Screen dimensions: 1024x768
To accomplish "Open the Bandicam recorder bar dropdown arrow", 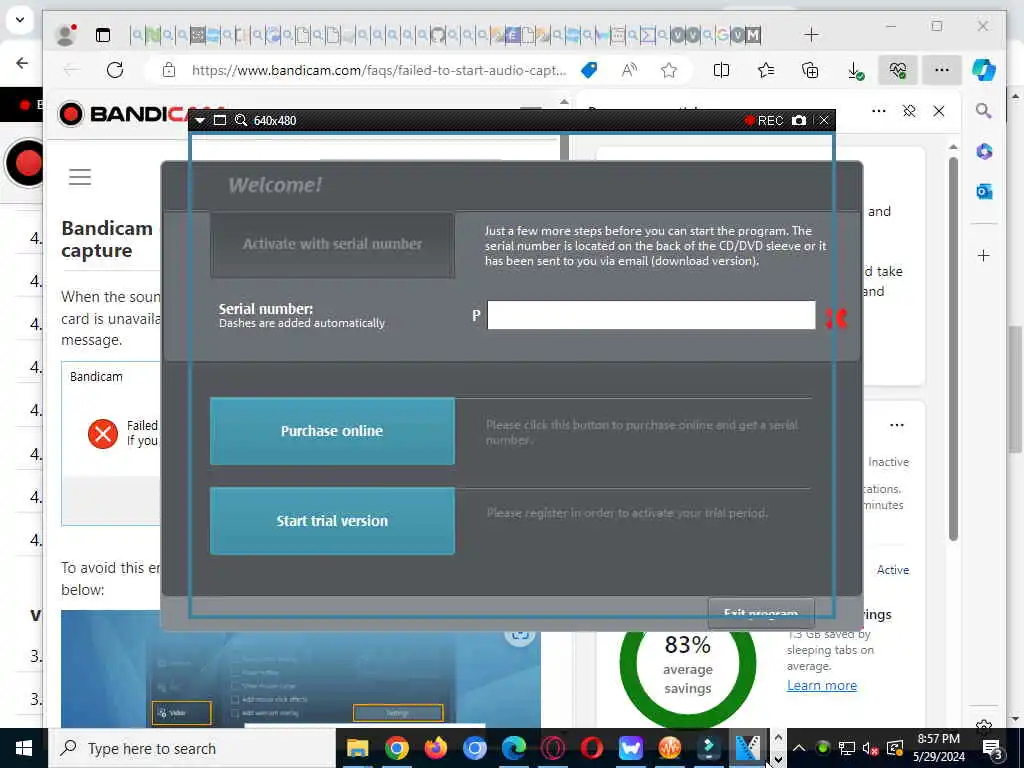I will coord(200,121).
